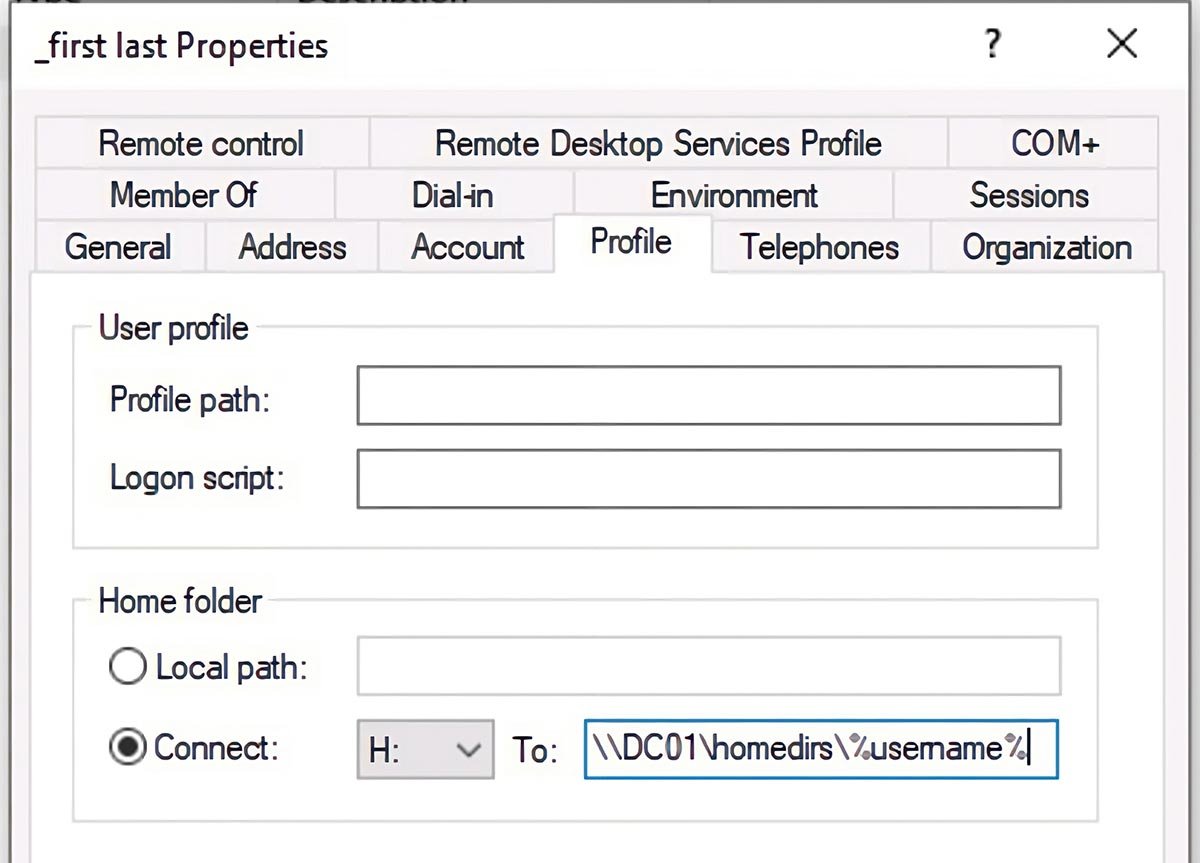1200x863 pixels.
Task: Open the Account tab
Action: click(467, 247)
